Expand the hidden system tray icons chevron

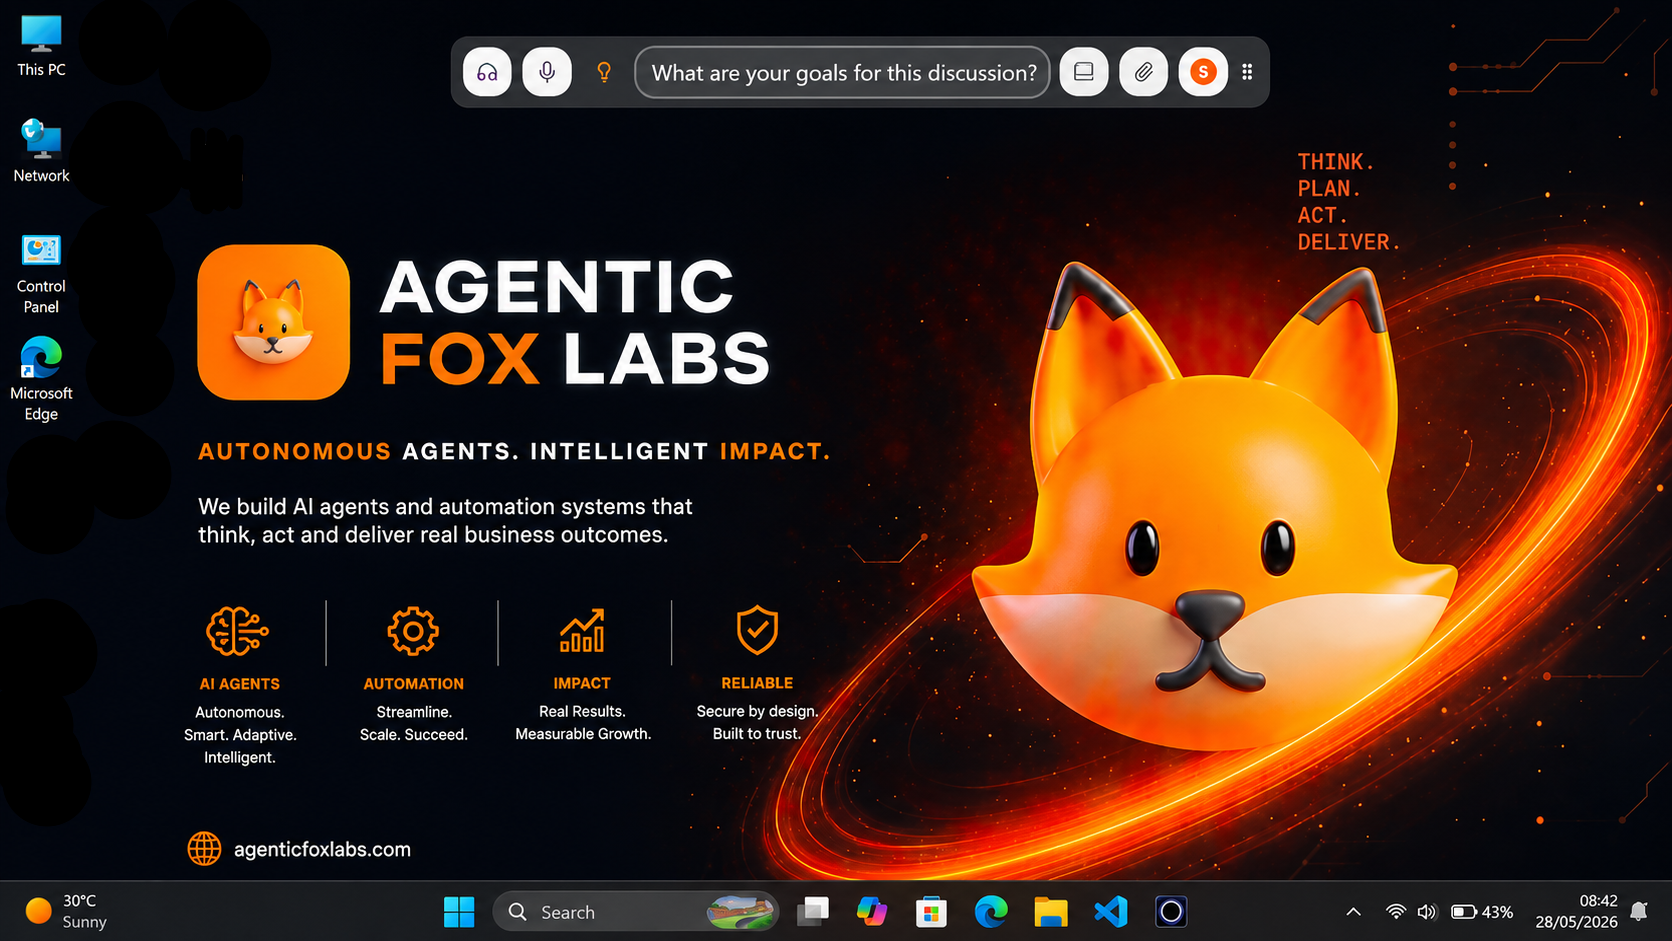(x=1353, y=912)
